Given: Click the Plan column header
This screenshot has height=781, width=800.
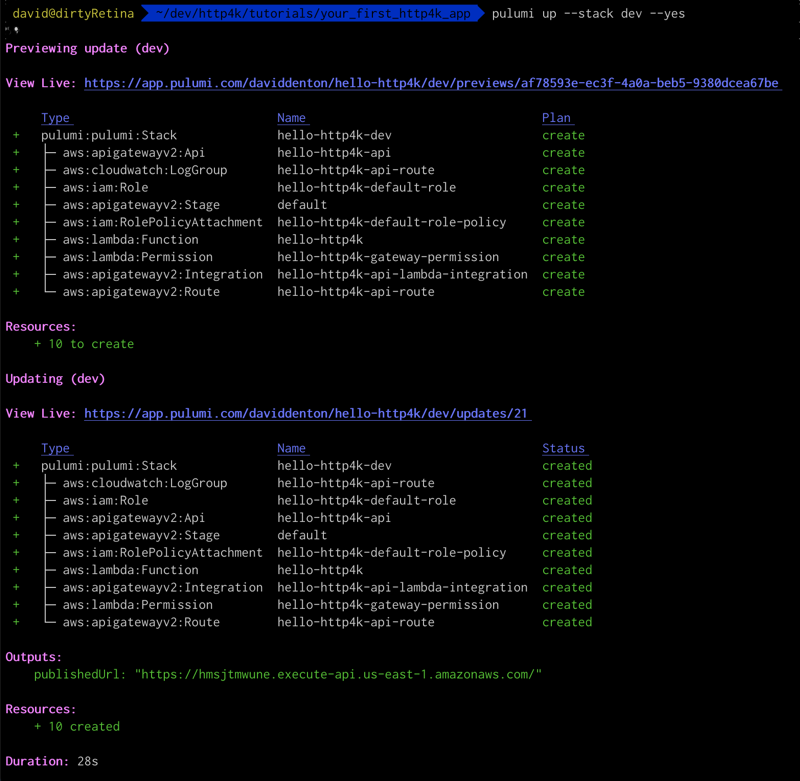Looking at the screenshot, I should pos(556,118).
